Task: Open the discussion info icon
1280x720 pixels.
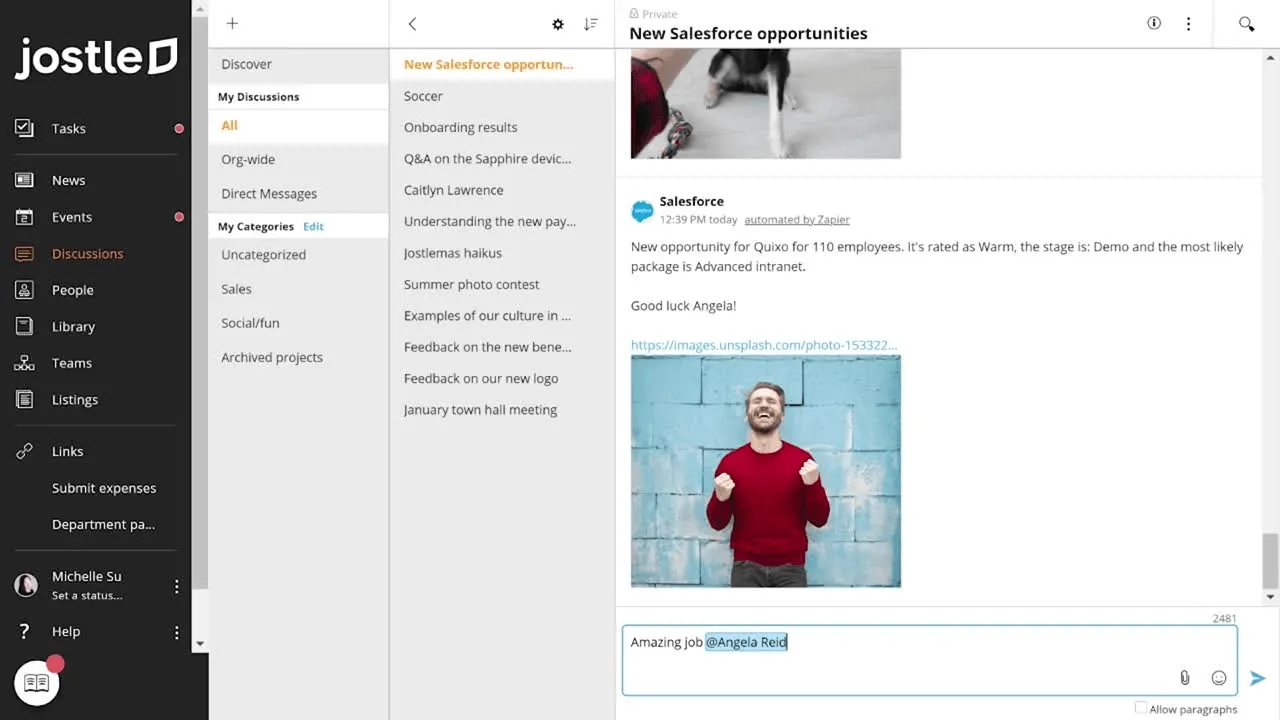Action: pos(1154,23)
